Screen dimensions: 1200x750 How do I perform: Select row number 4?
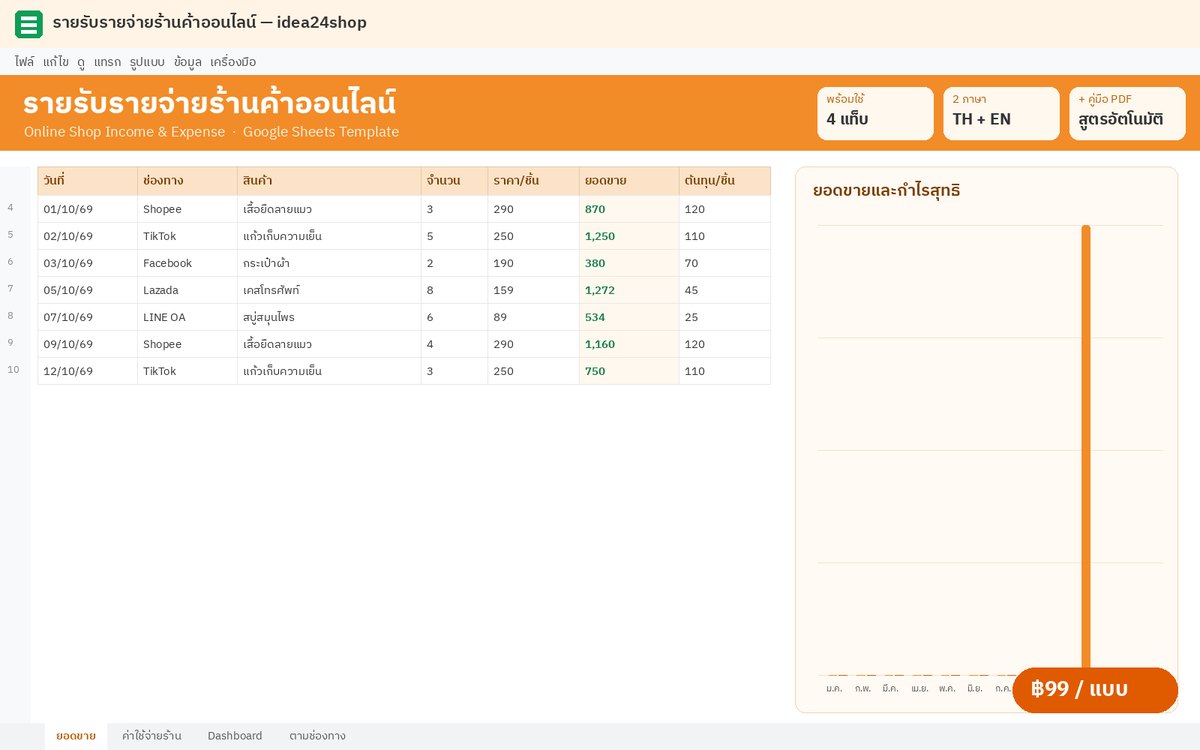pyautogui.click(x=11, y=208)
